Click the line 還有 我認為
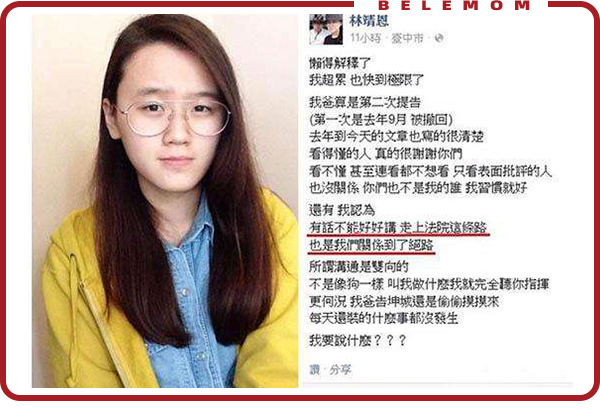The height and width of the screenshot is (409, 600). click(342, 210)
